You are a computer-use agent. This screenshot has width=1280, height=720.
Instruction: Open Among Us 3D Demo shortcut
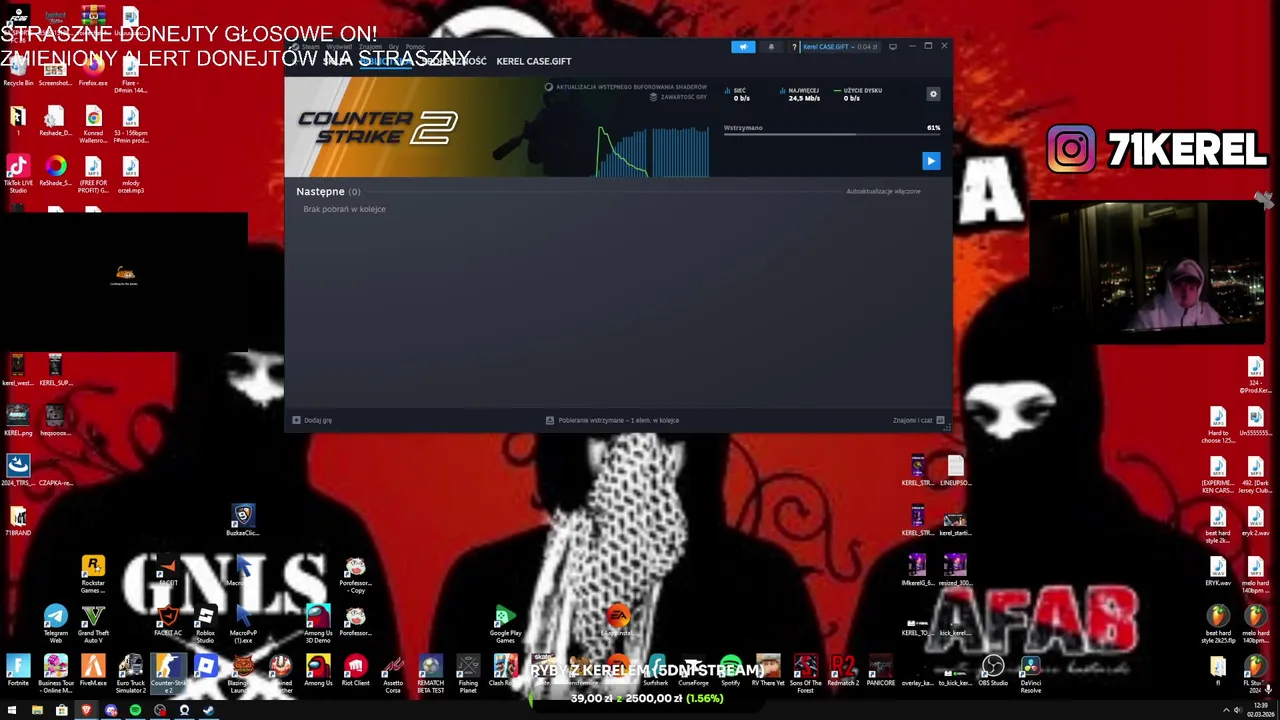point(318,623)
